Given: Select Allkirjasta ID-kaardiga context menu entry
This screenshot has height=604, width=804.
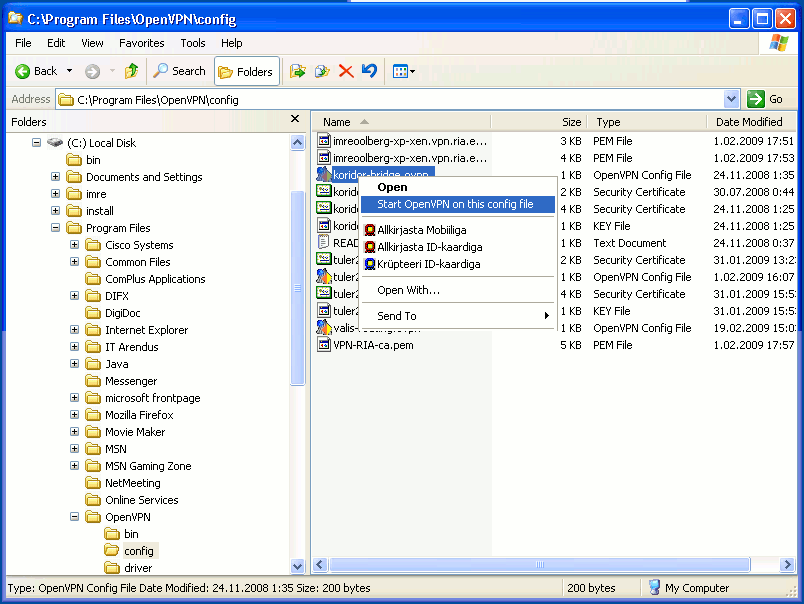Looking at the screenshot, I should pyautogui.click(x=428, y=247).
